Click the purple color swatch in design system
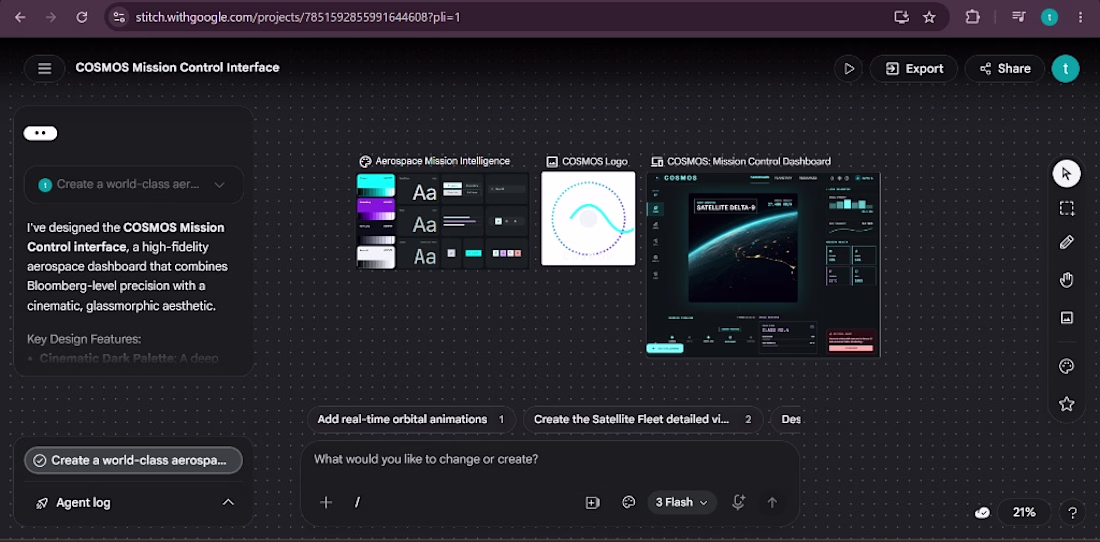The image size is (1100, 542). click(x=377, y=209)
